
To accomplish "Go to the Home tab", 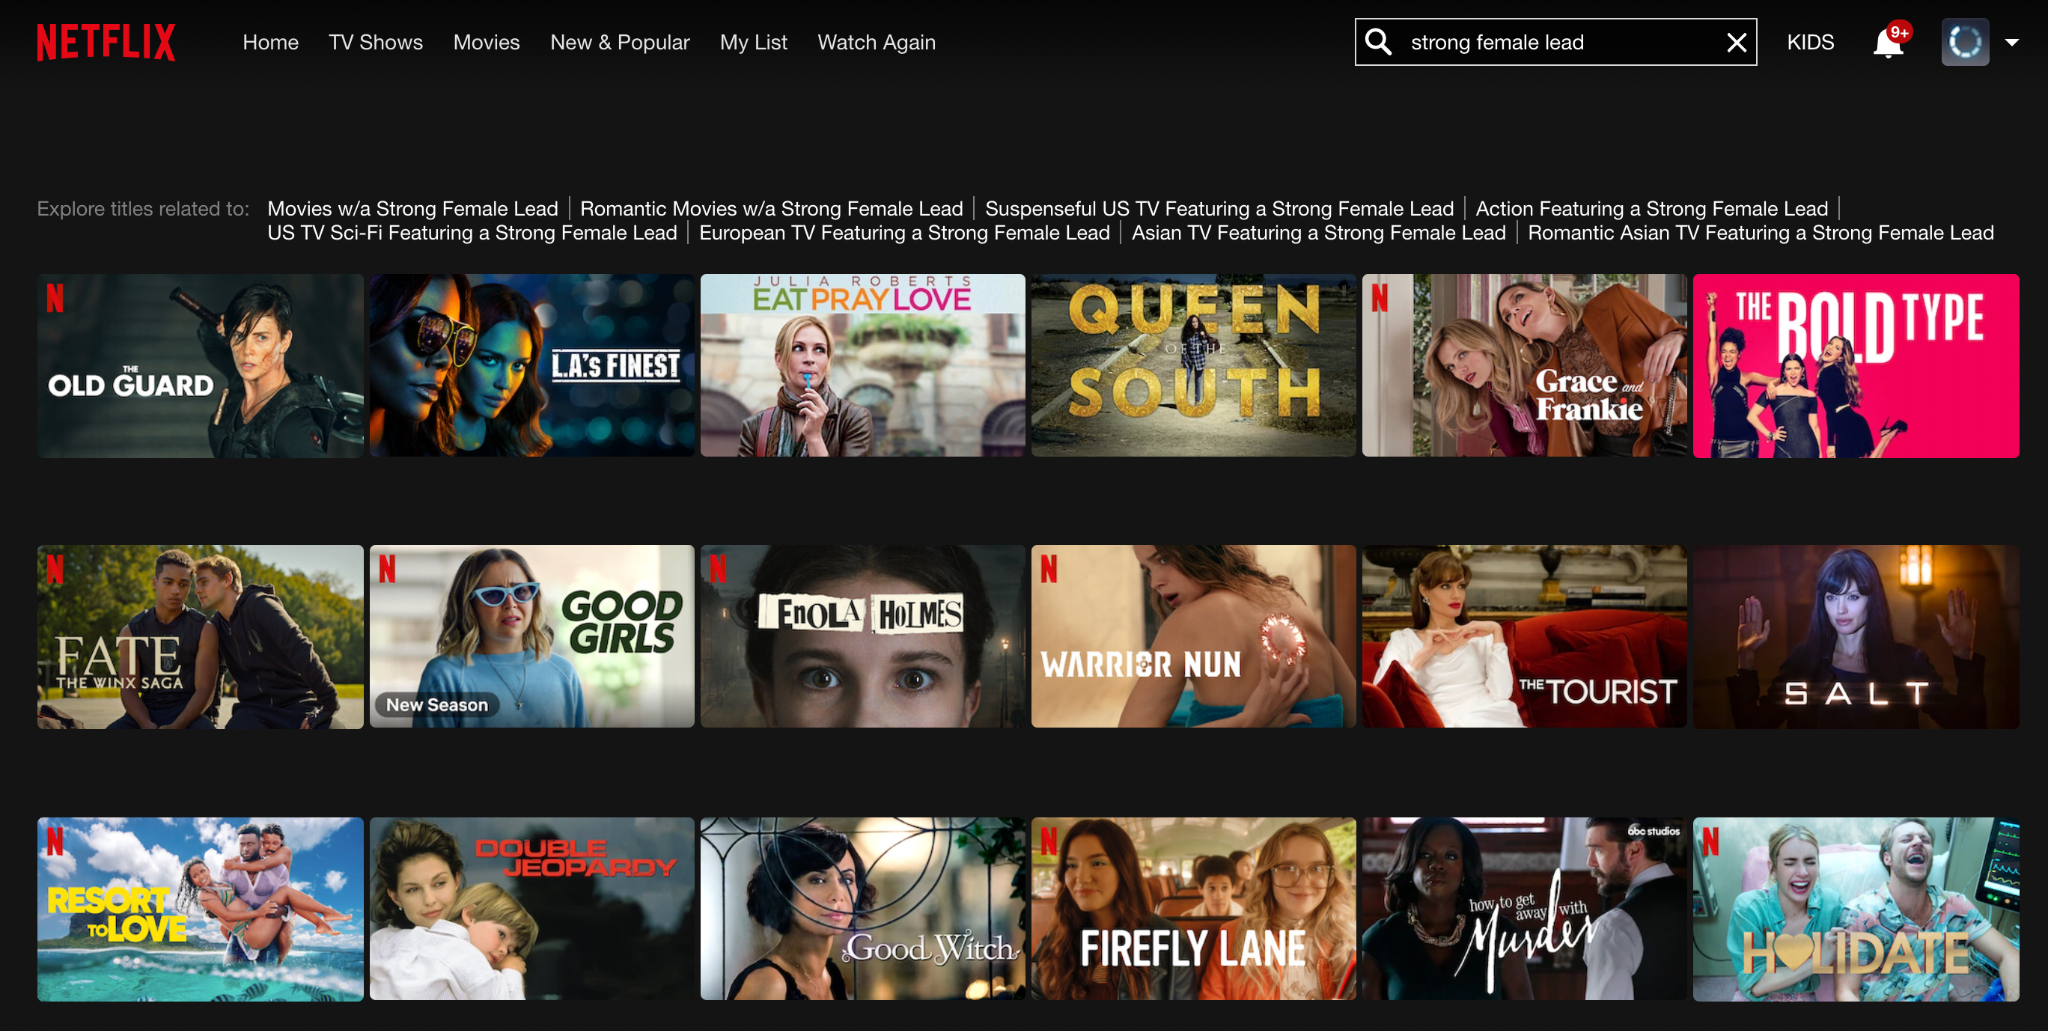I will [271, 42].
